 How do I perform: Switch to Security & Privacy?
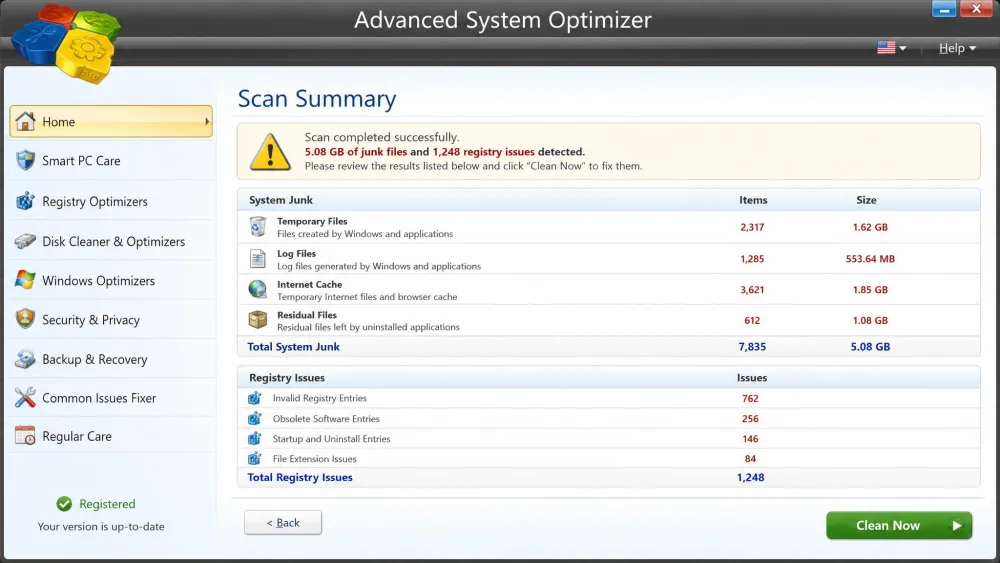(x=111, y=319)
